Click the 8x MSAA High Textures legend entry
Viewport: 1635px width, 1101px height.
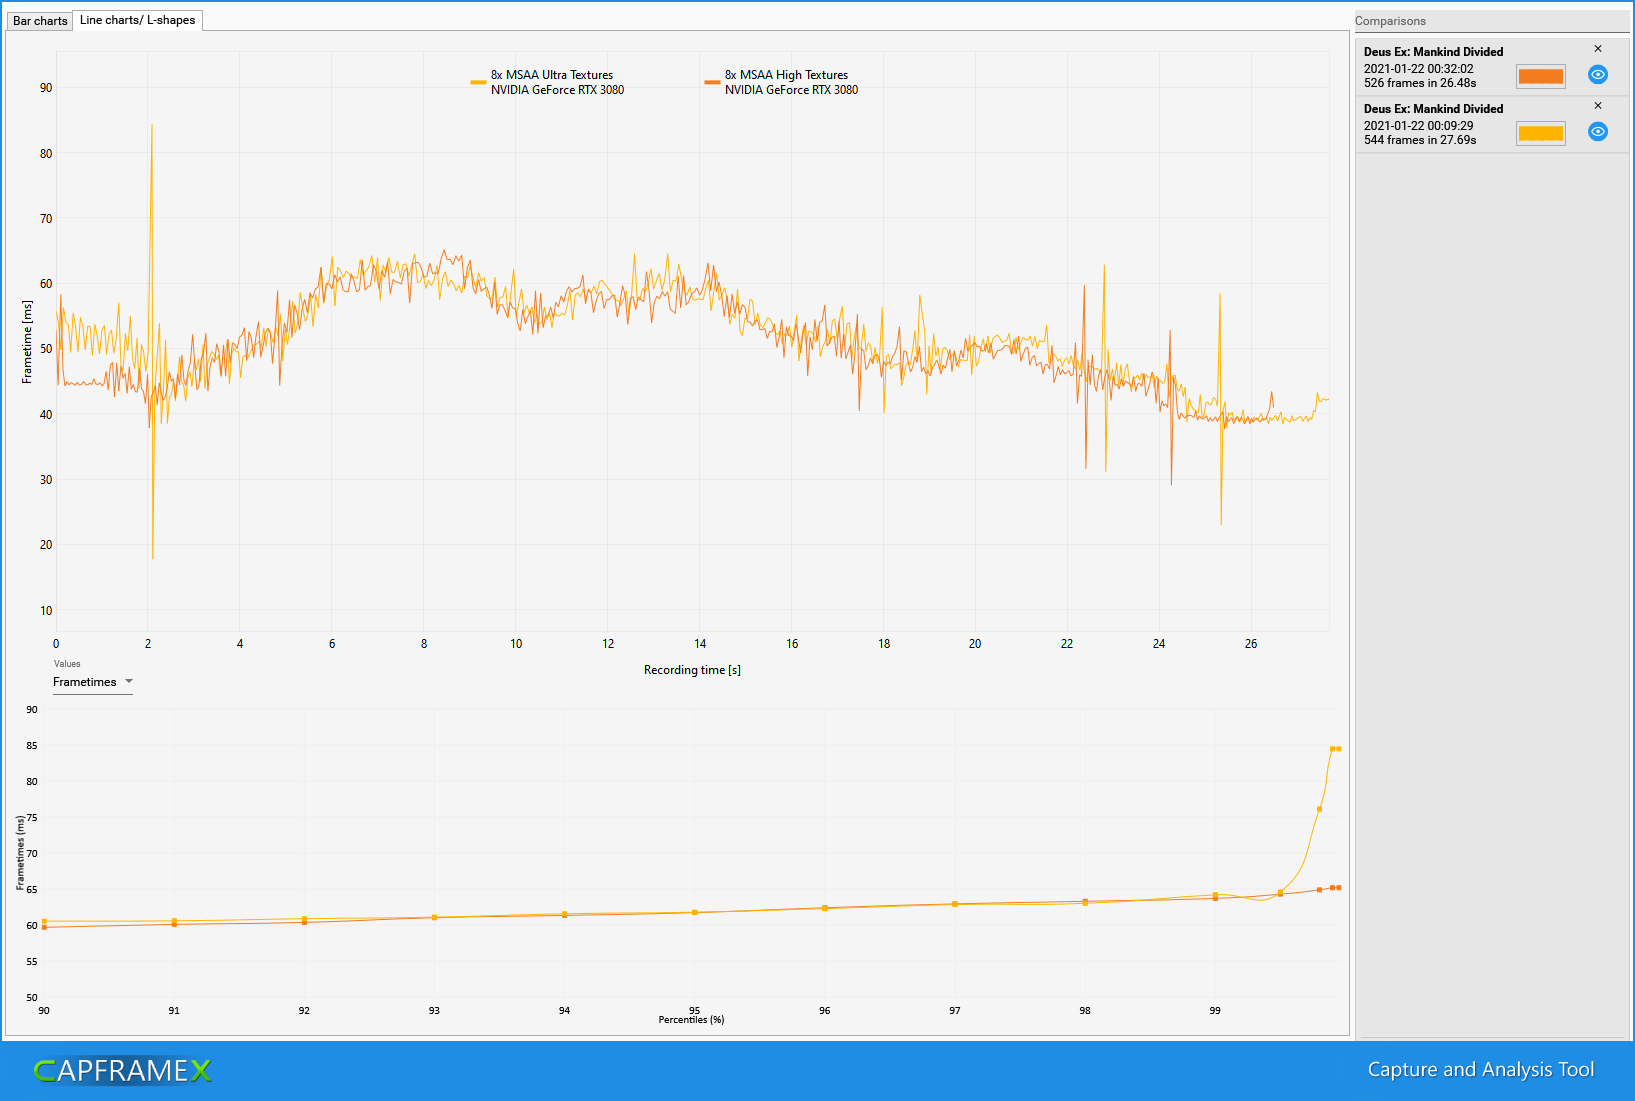coord(781,82)
